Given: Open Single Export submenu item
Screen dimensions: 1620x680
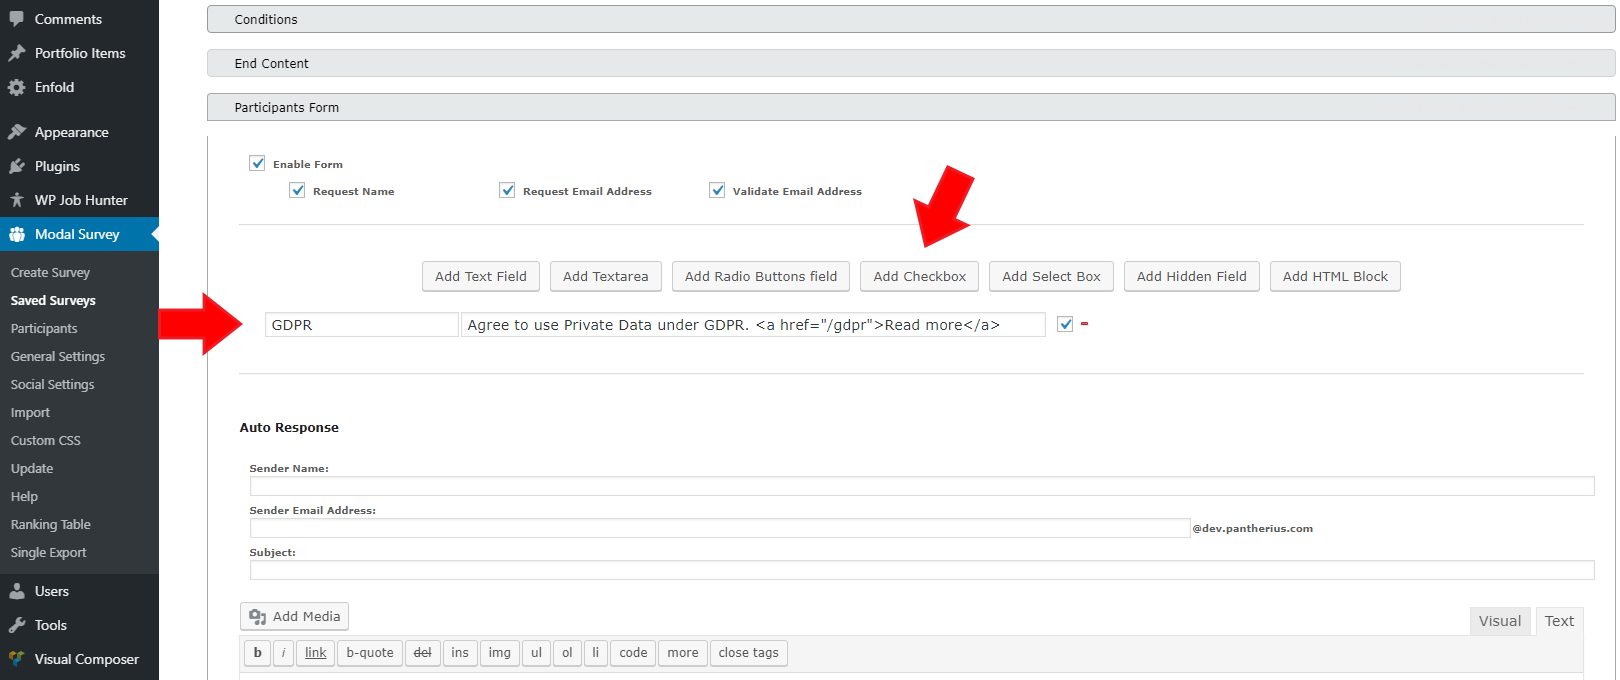Looking at the screenshot, I should [x=49, y=552].
